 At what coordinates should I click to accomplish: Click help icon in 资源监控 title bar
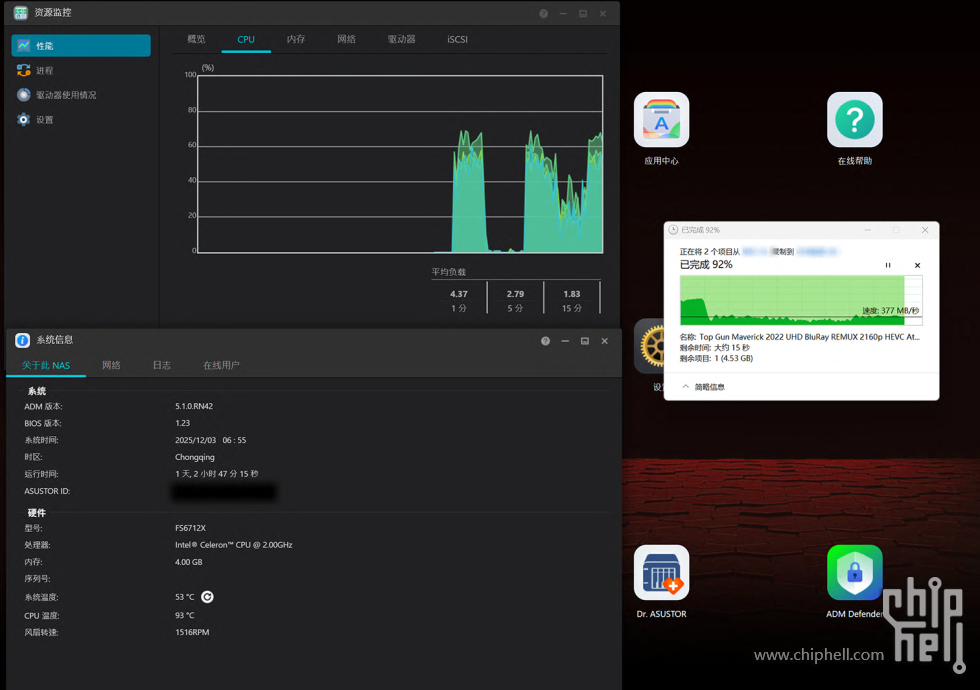[x=543, y=14]
